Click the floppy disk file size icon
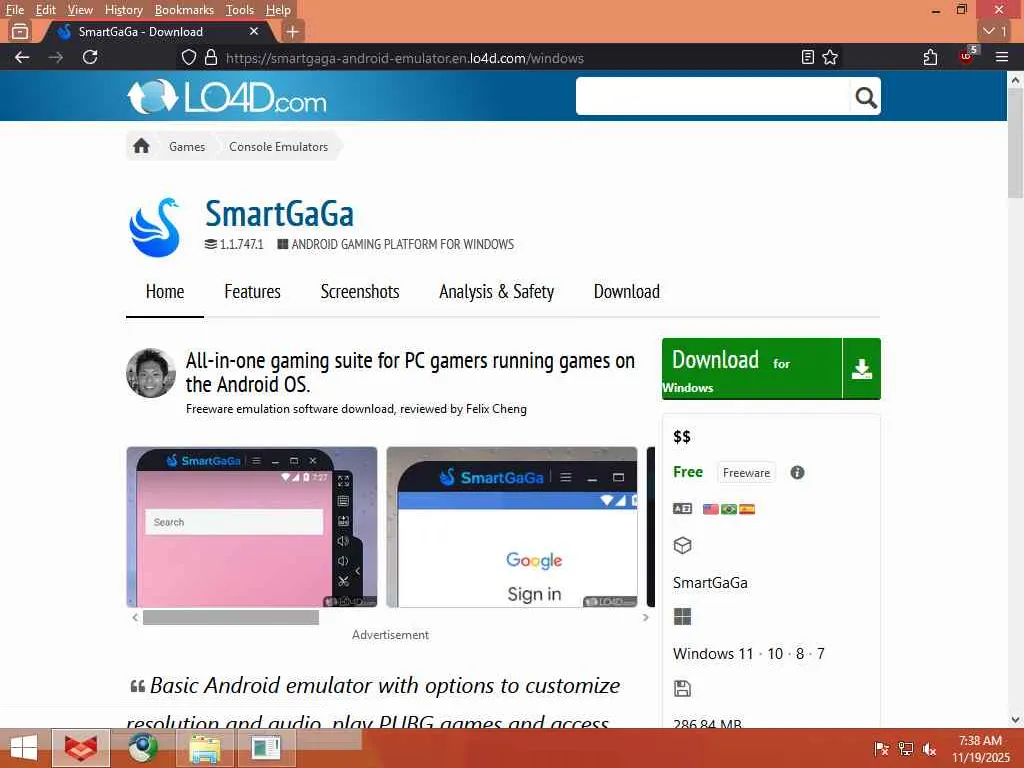The height and width of the screenshot is (768, 1024). tap(682, 688)
